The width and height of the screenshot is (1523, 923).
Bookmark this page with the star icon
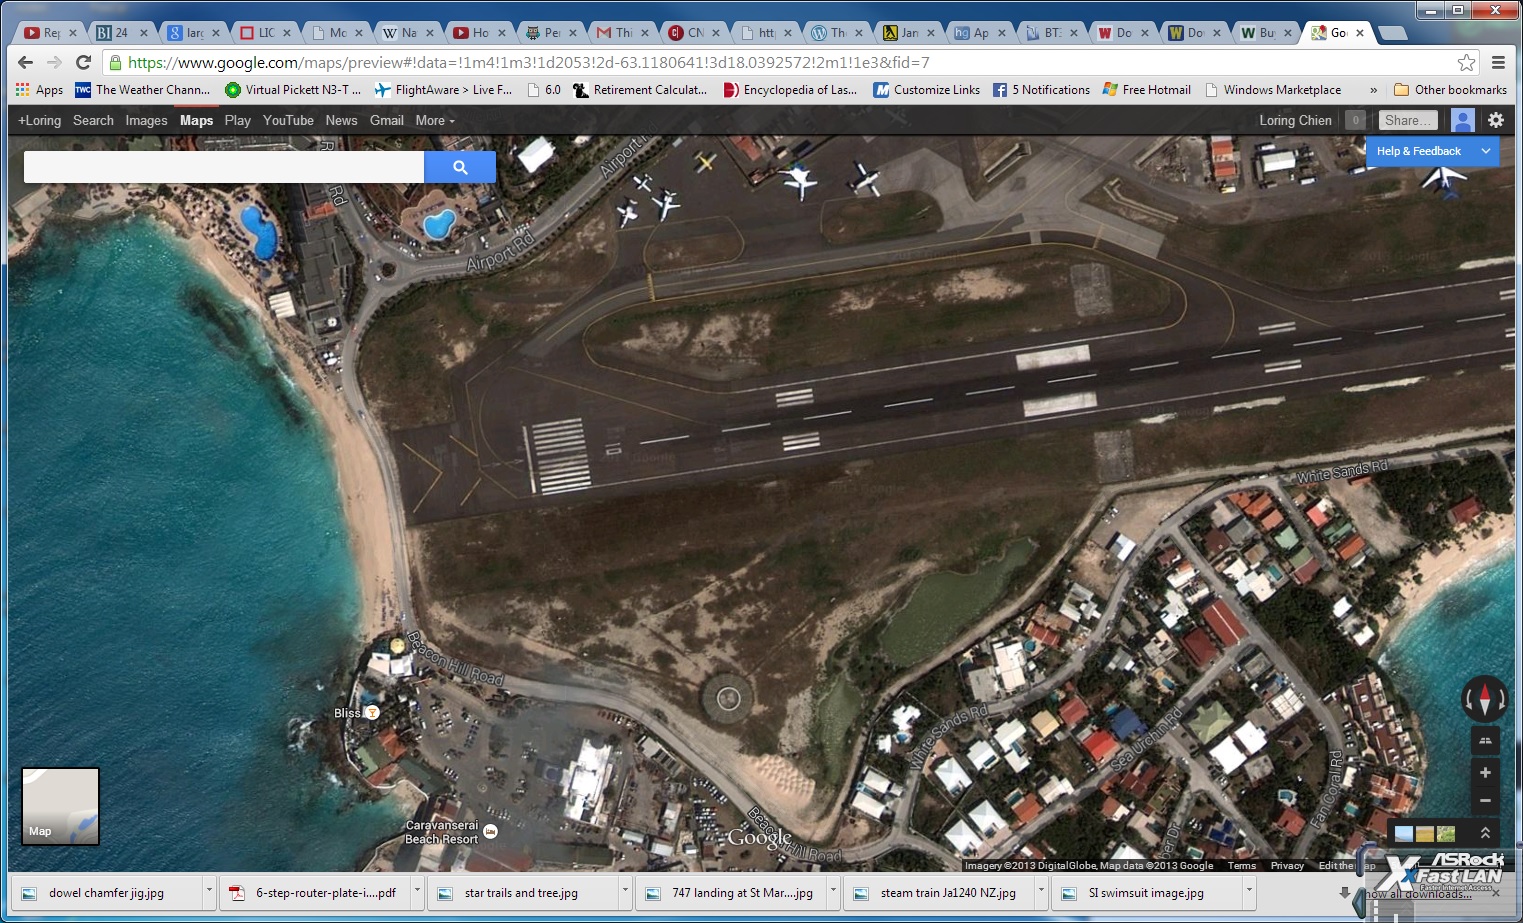(x=1466, y=62)
